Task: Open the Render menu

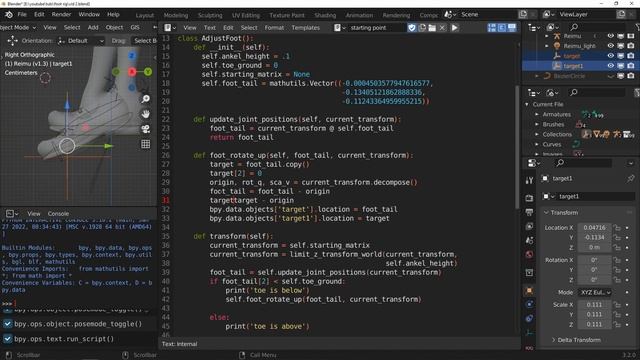Action: [61, 14]
